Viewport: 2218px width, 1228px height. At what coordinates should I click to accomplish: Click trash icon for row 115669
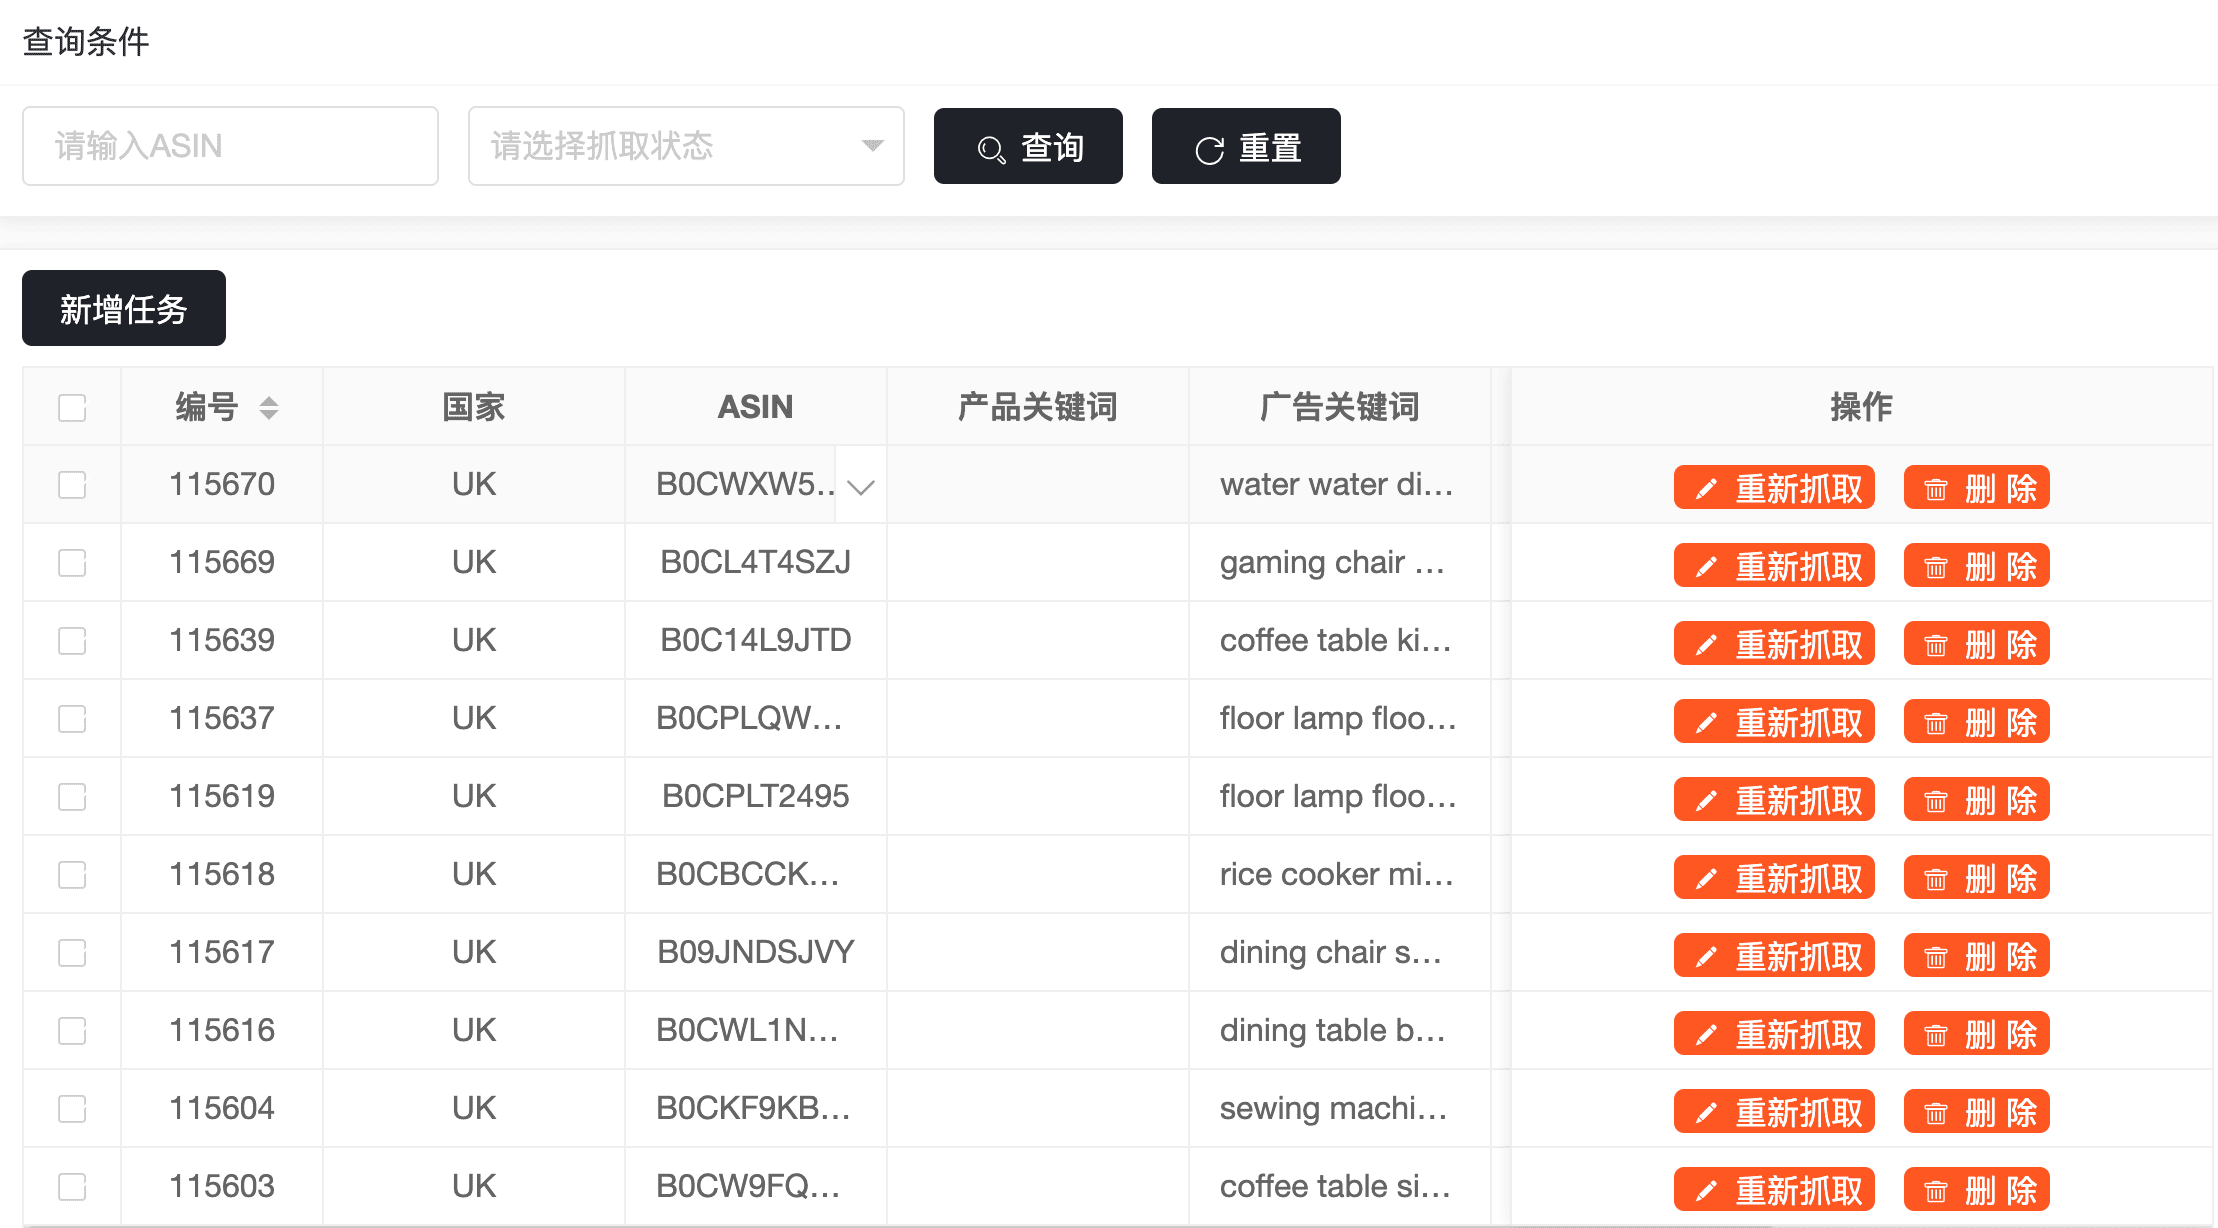click(x=1936, y=567)
